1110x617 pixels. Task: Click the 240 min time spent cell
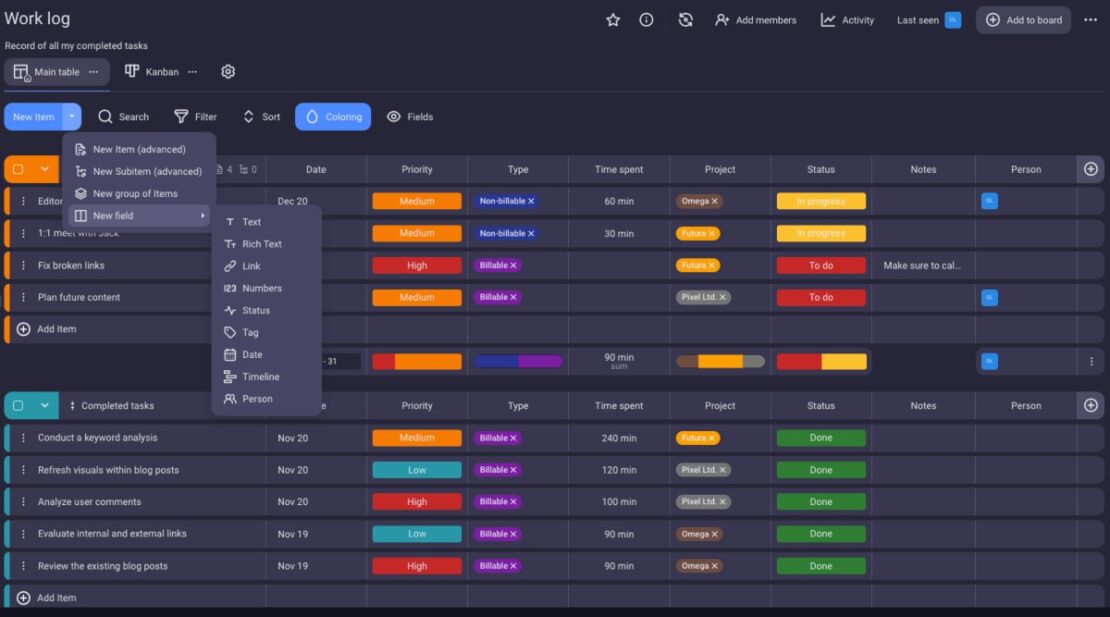pos(619,438)
